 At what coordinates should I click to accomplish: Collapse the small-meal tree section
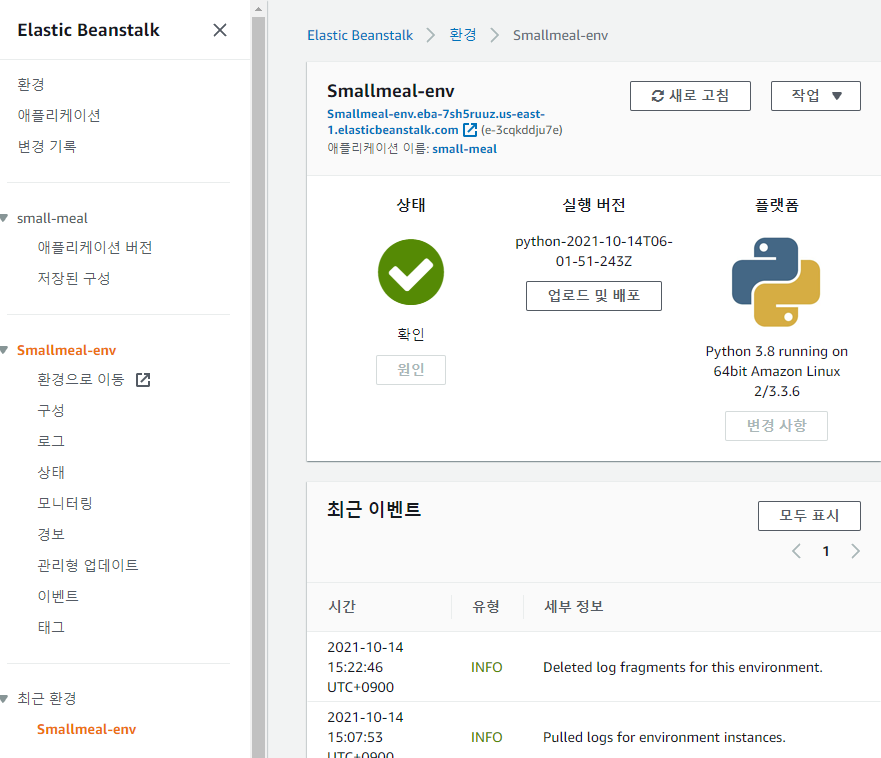pyautogui.click(x=4, y=218)
